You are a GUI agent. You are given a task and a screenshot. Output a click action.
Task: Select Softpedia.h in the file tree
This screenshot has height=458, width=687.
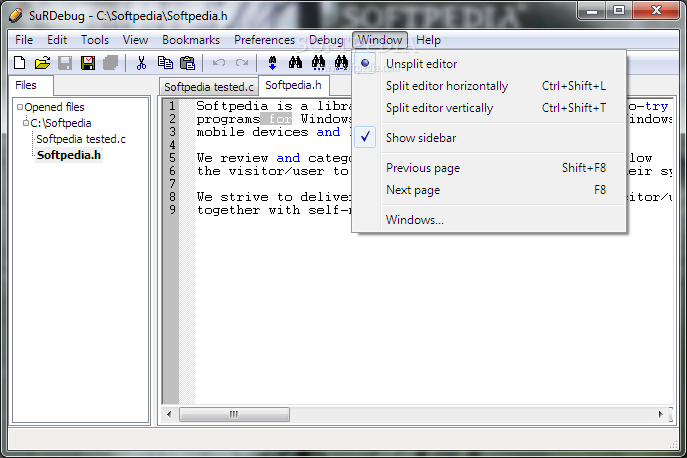69,155
